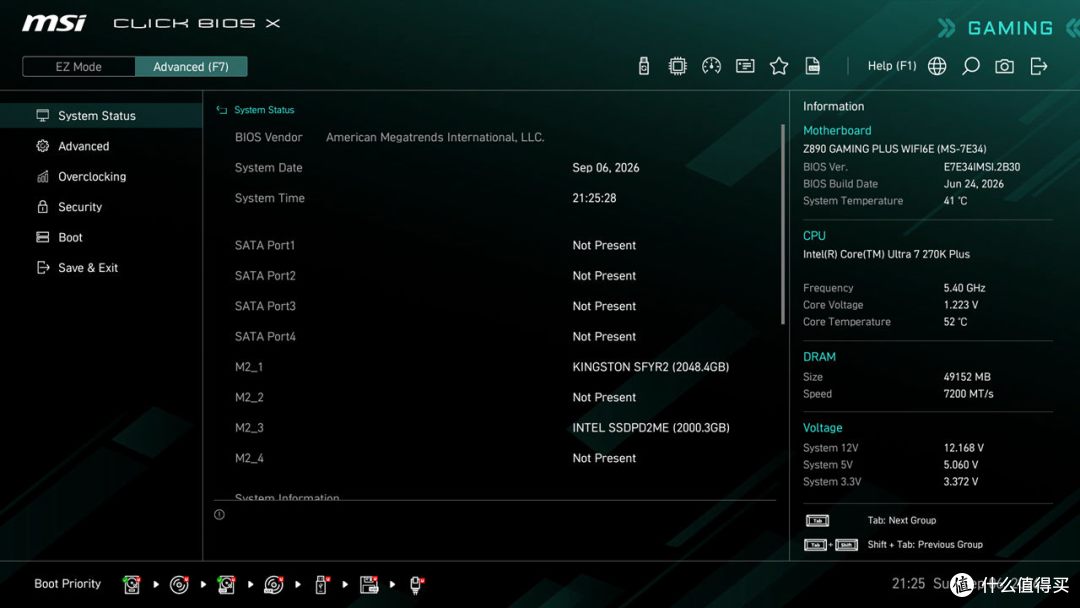Screen dimensions: 1080x608
Task: Click the info circle icon below settings list
Action: tap(219, 514)
